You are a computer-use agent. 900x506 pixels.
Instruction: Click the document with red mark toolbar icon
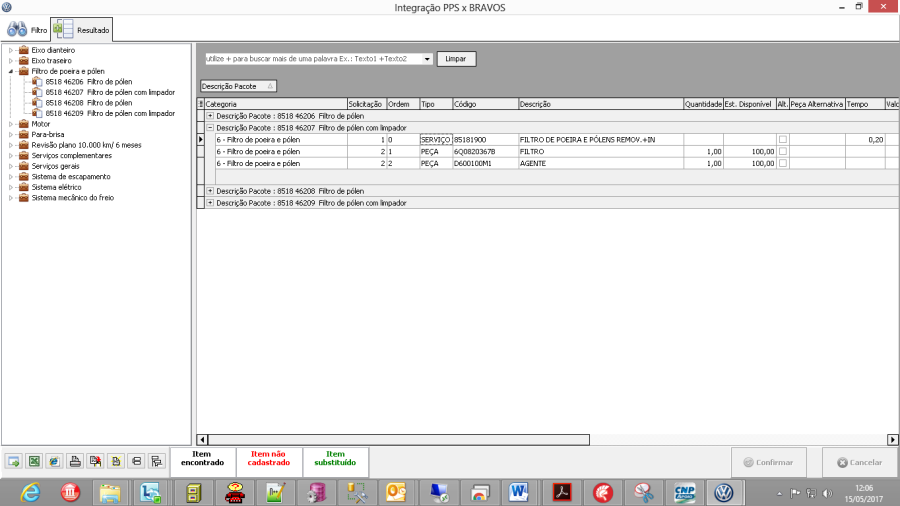(95, 461)
